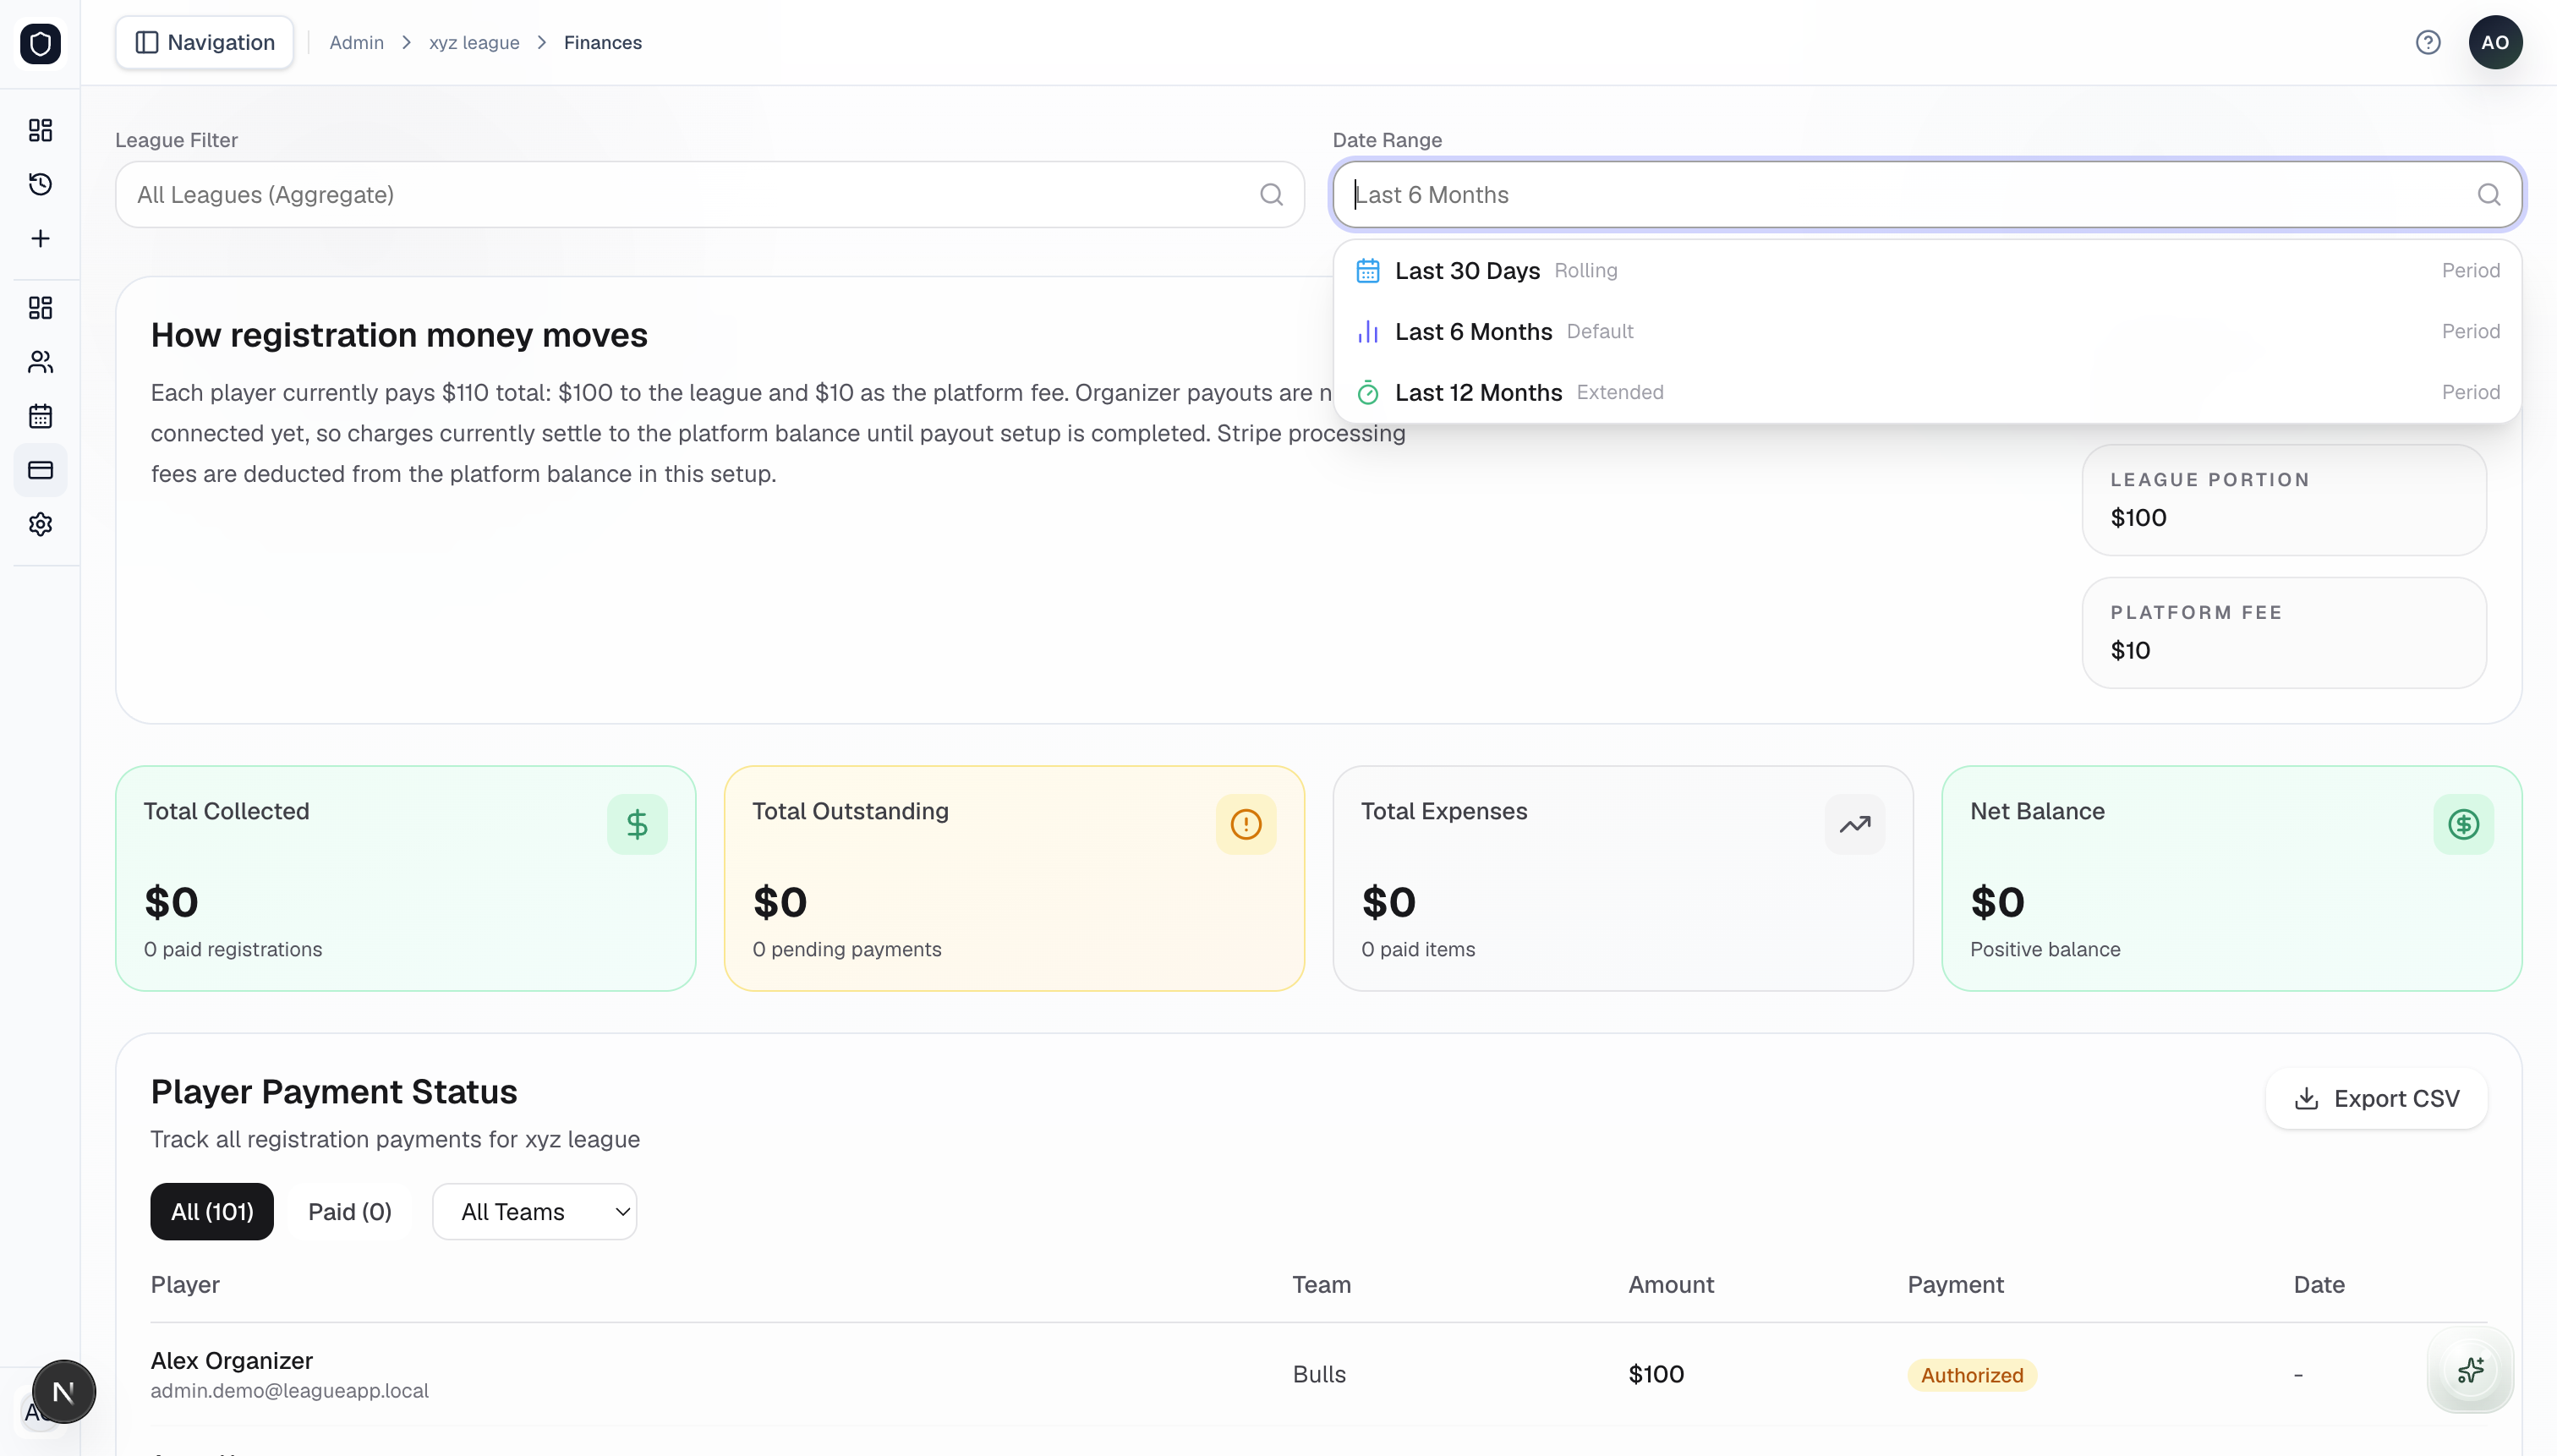
Task: Choose Last 12 Months Extended option
Action: 1927,393
